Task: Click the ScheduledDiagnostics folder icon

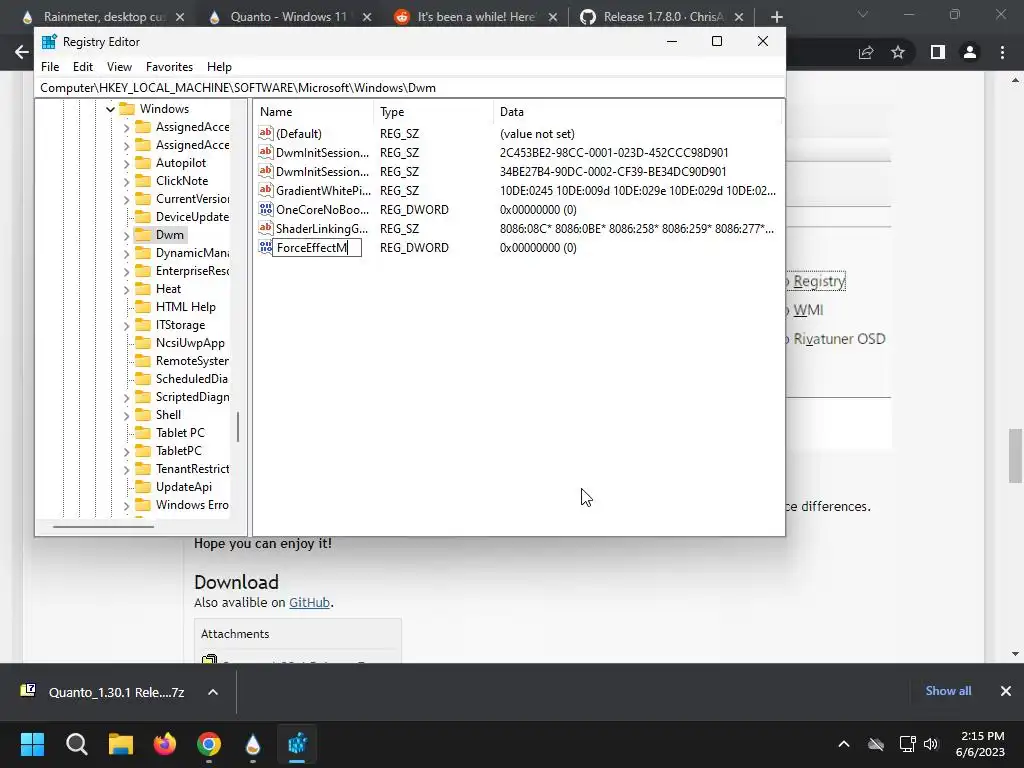Action: 143,379
